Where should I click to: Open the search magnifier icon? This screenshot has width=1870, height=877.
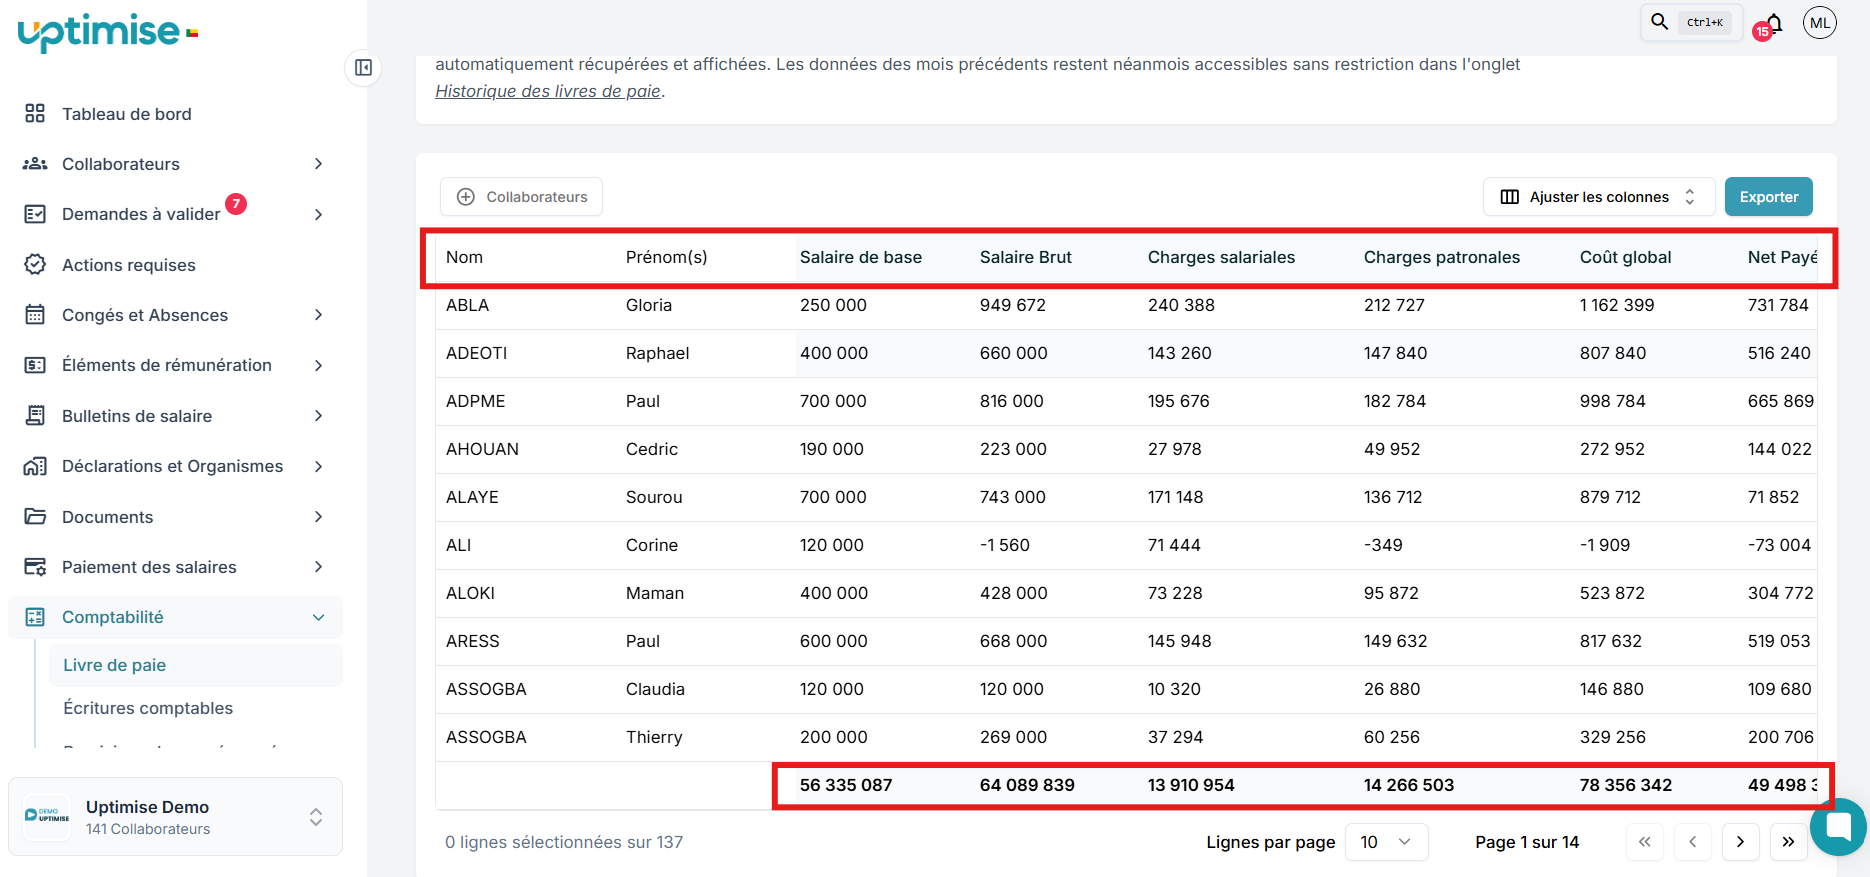pos(1659,22)
